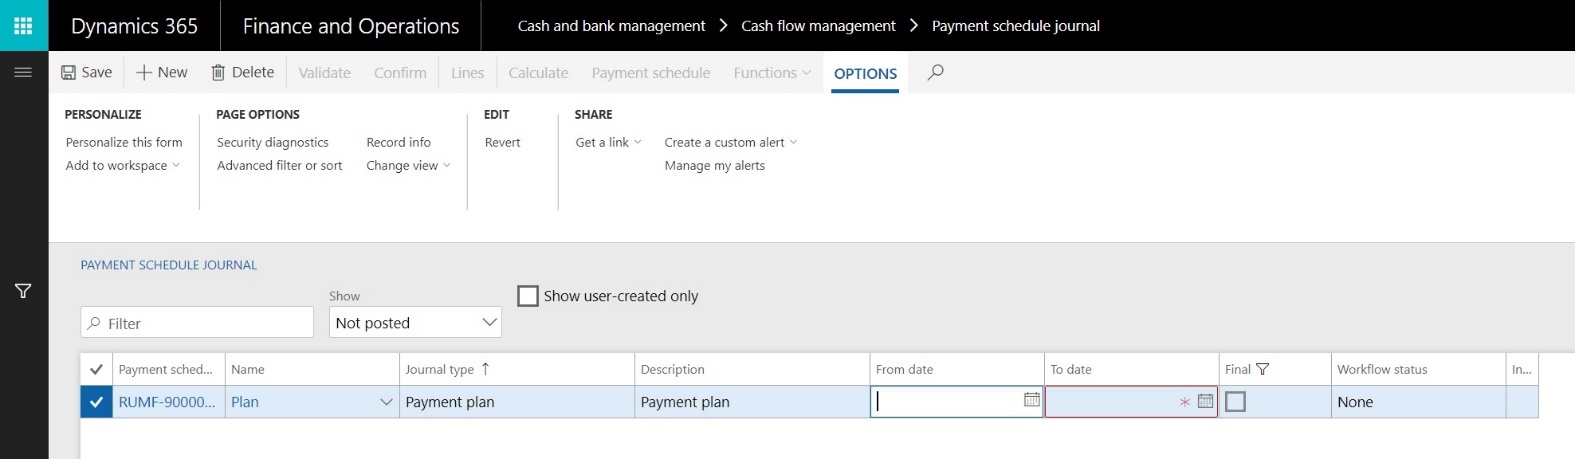Click Personalize this form
1575x459 pixels.
pos(124,142)
